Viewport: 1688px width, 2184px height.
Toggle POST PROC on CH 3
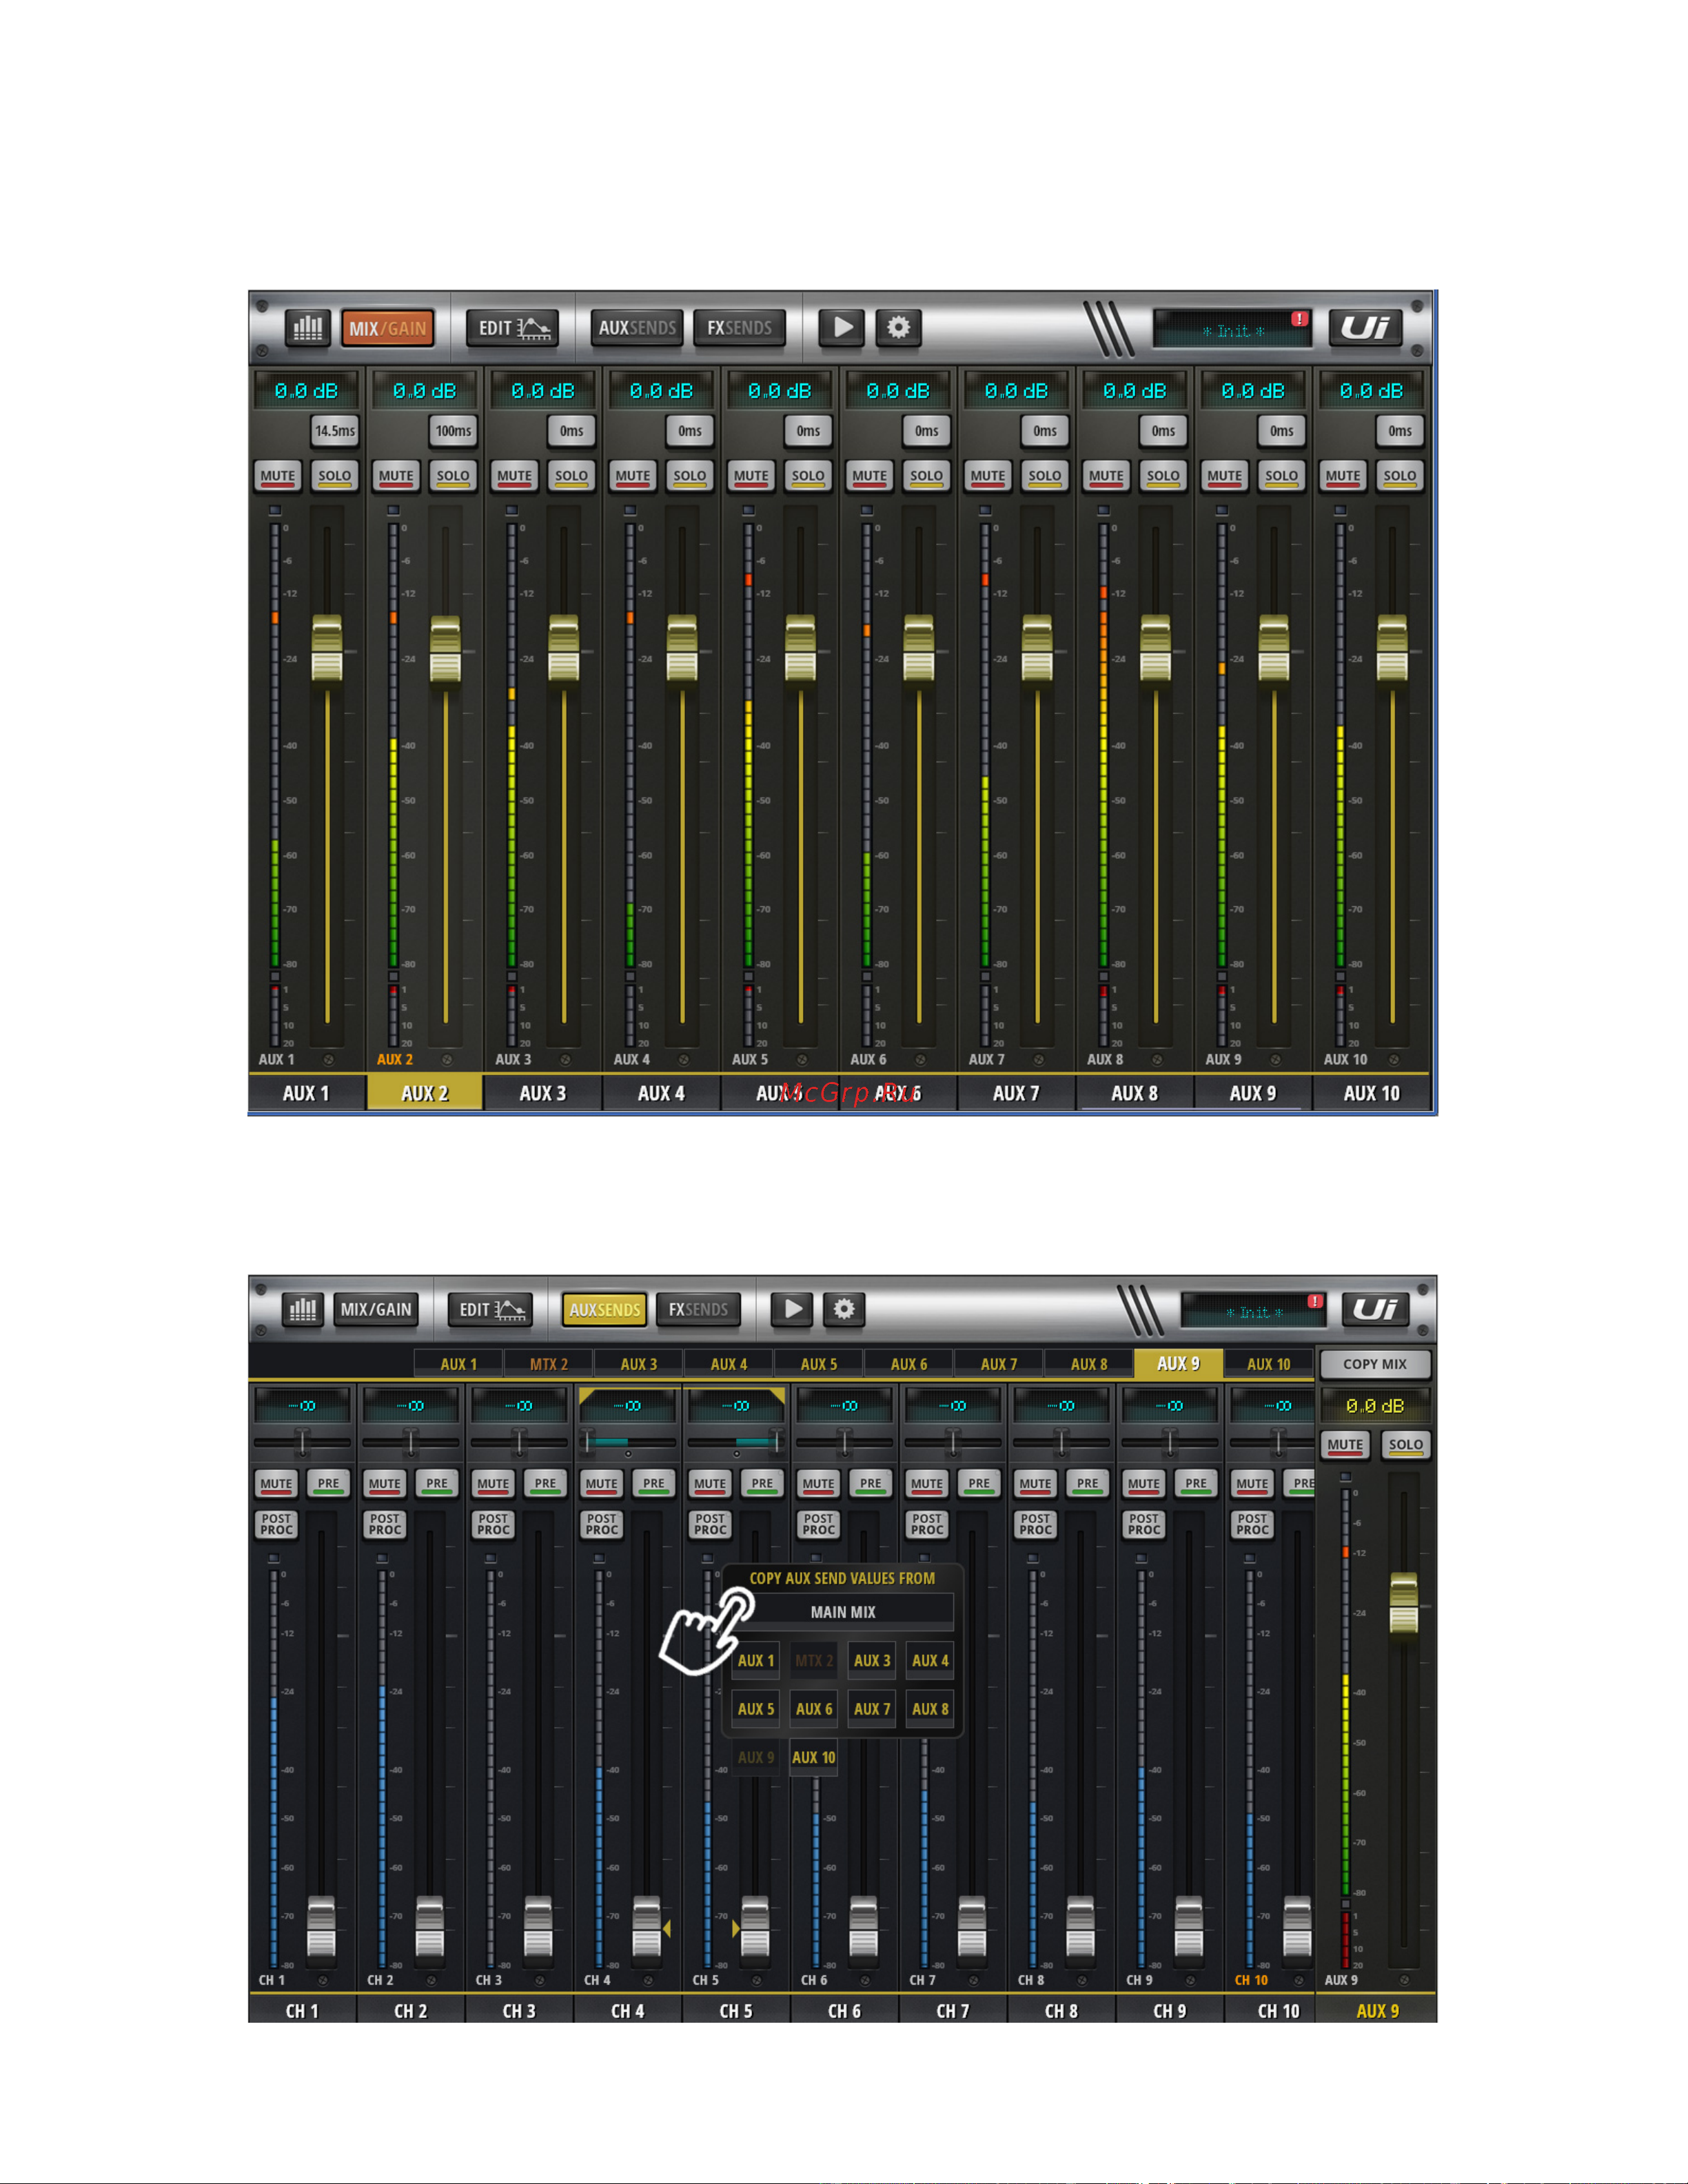tap(493, 1524)
